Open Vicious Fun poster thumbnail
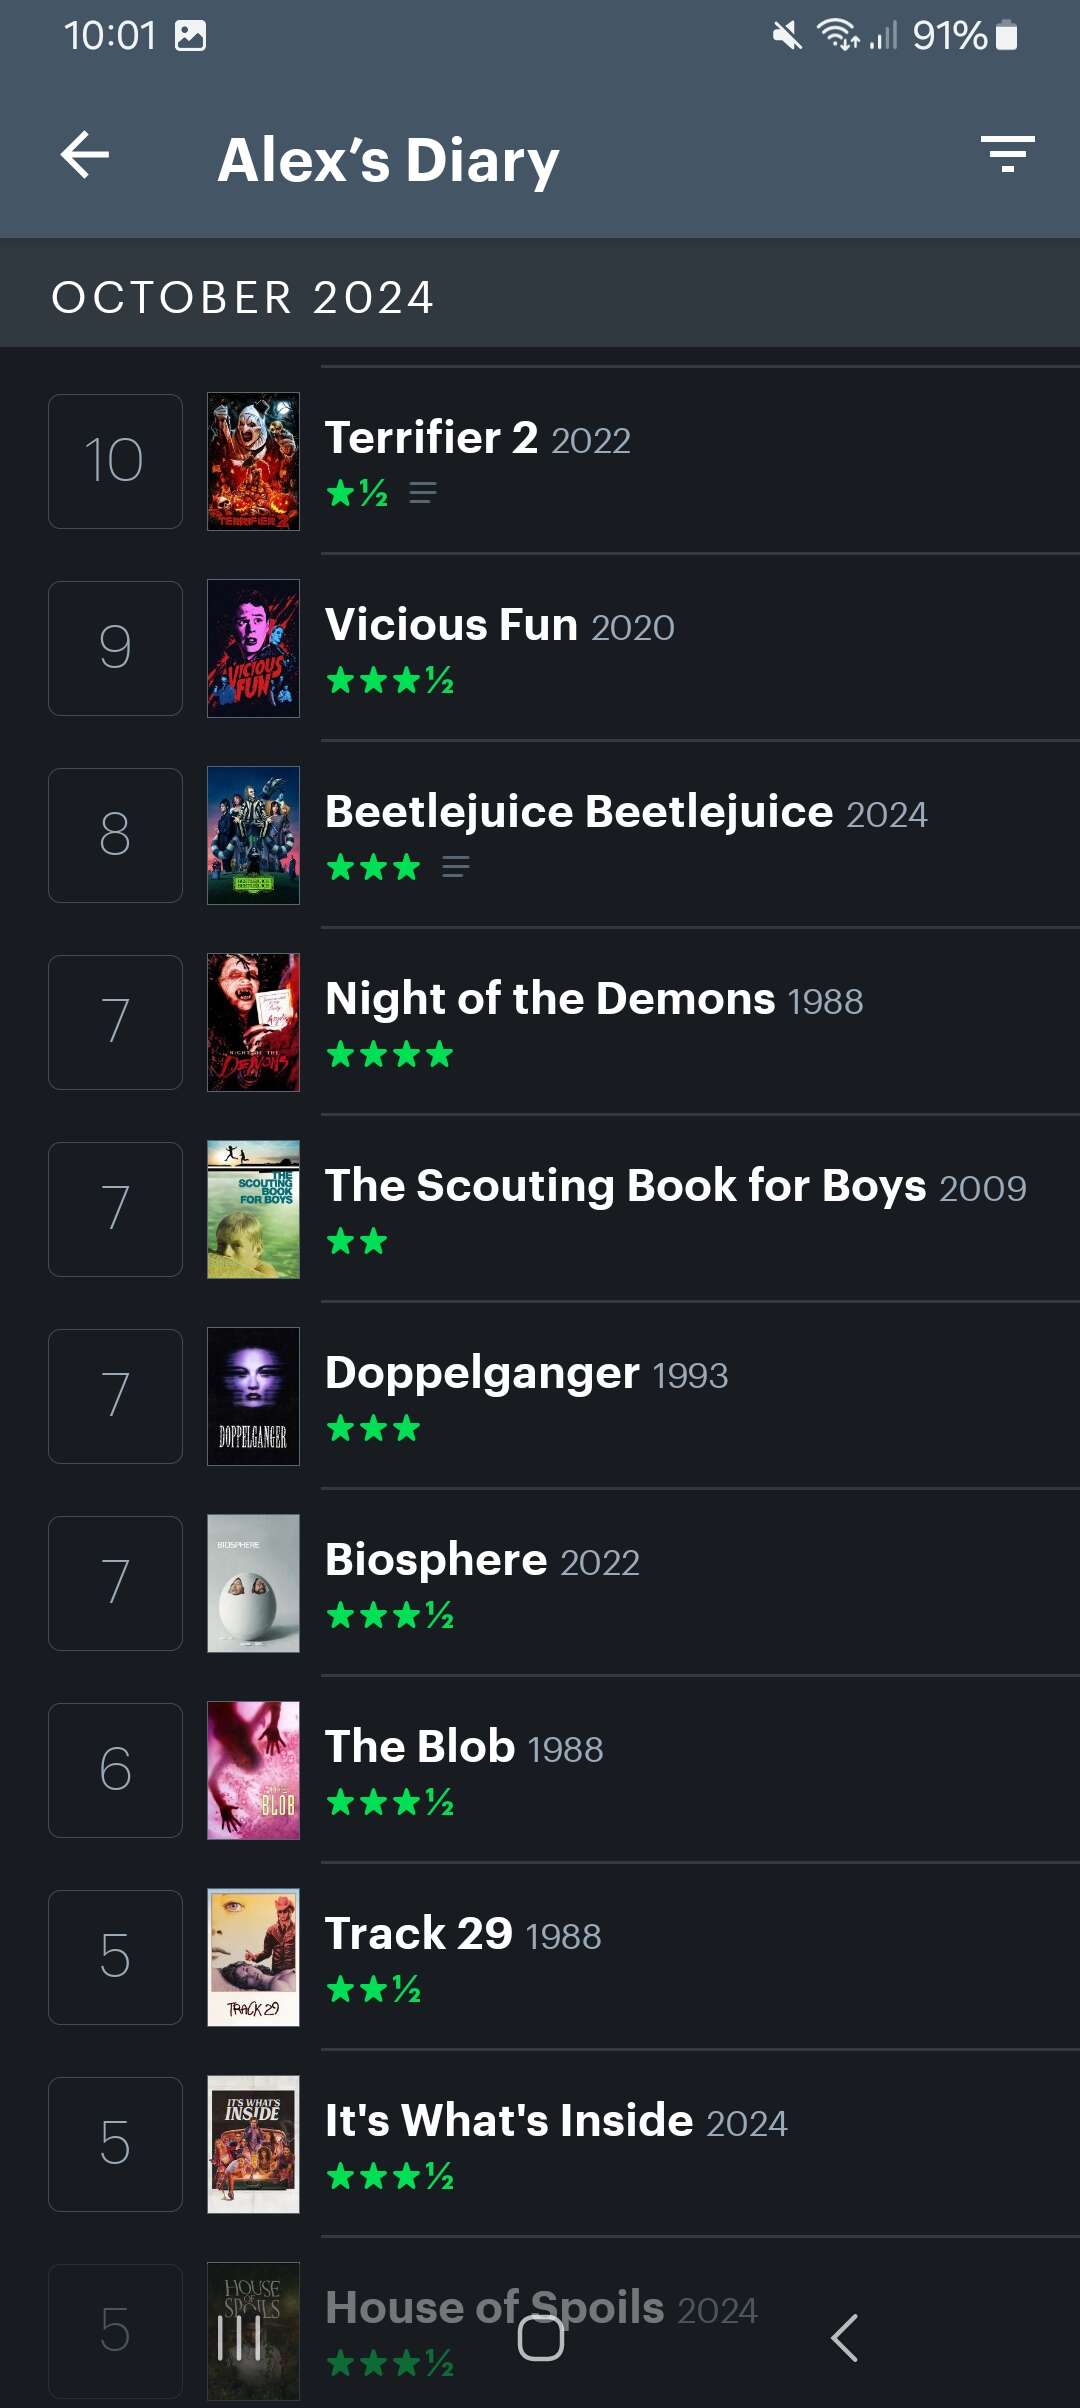 [253, 648]
